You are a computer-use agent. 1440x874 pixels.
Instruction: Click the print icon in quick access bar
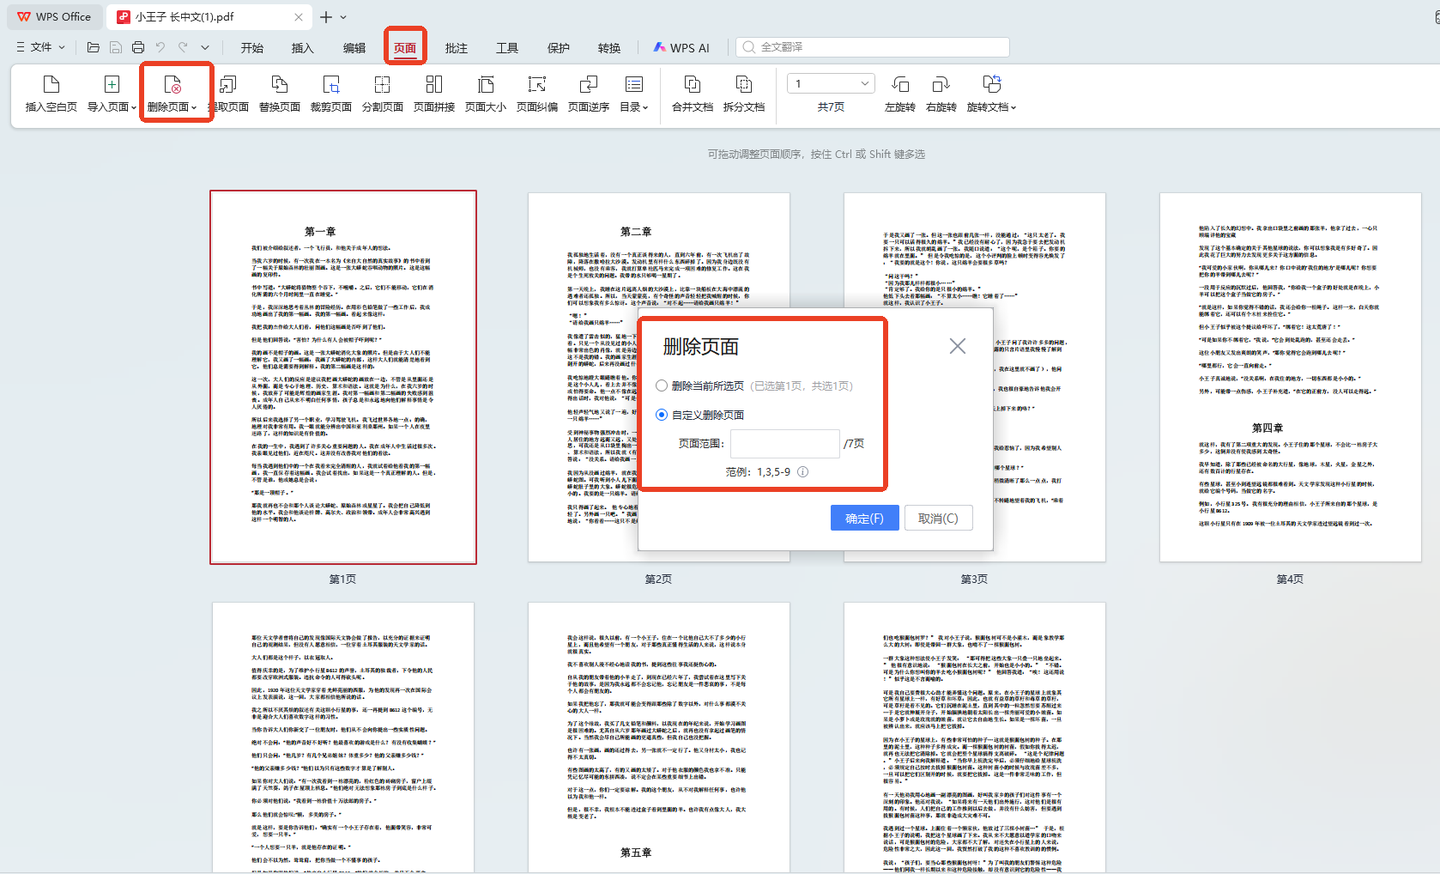click(138, 47)
